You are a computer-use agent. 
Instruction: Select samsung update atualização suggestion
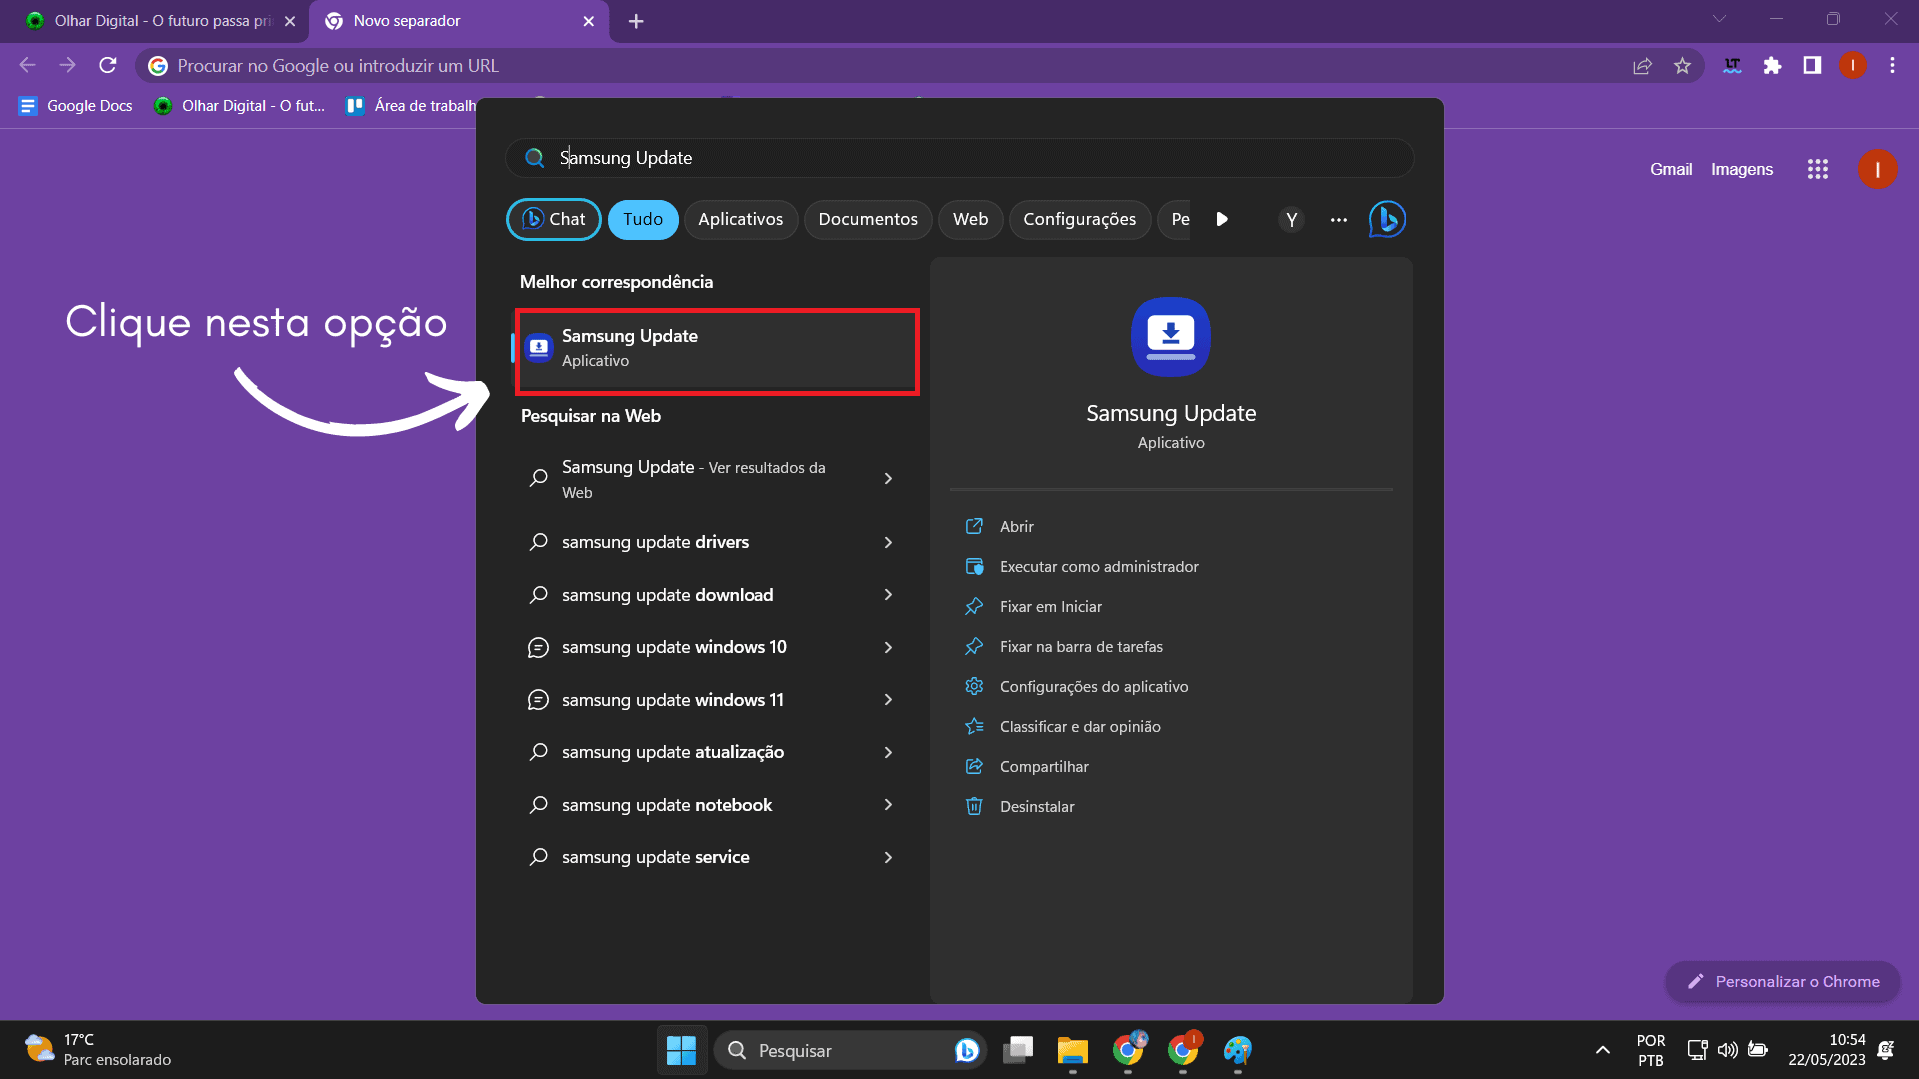pos(673,752)
